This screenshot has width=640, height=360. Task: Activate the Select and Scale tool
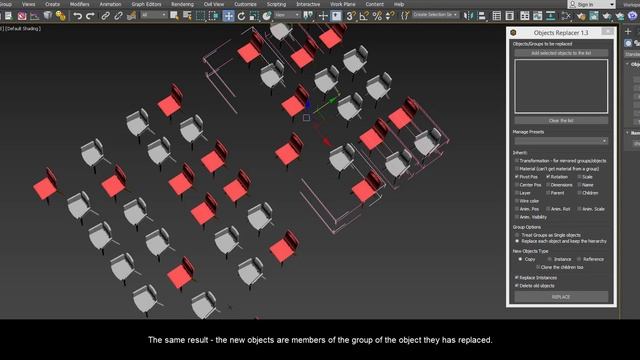(x=254, y=16)
